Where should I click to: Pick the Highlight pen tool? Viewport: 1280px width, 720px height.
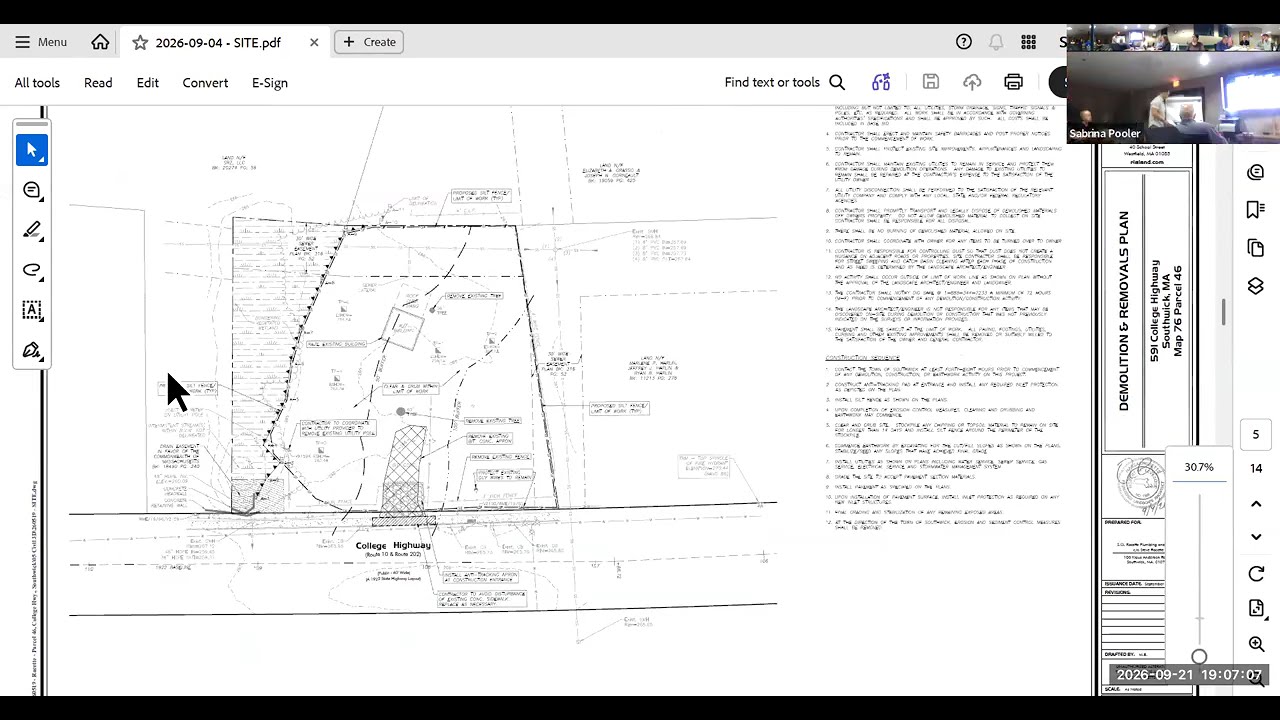[32, 230]
